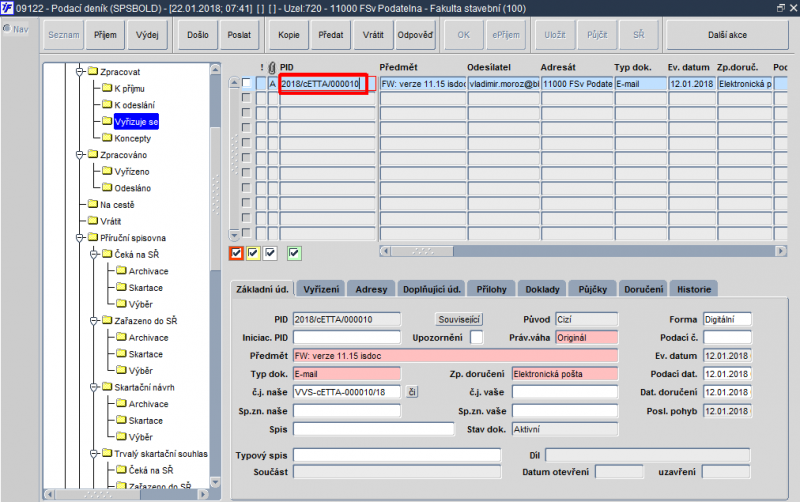Viewport: 800px width, 502px height.
Task: Open the 'Historie' tab
Action: click(694, 289)
